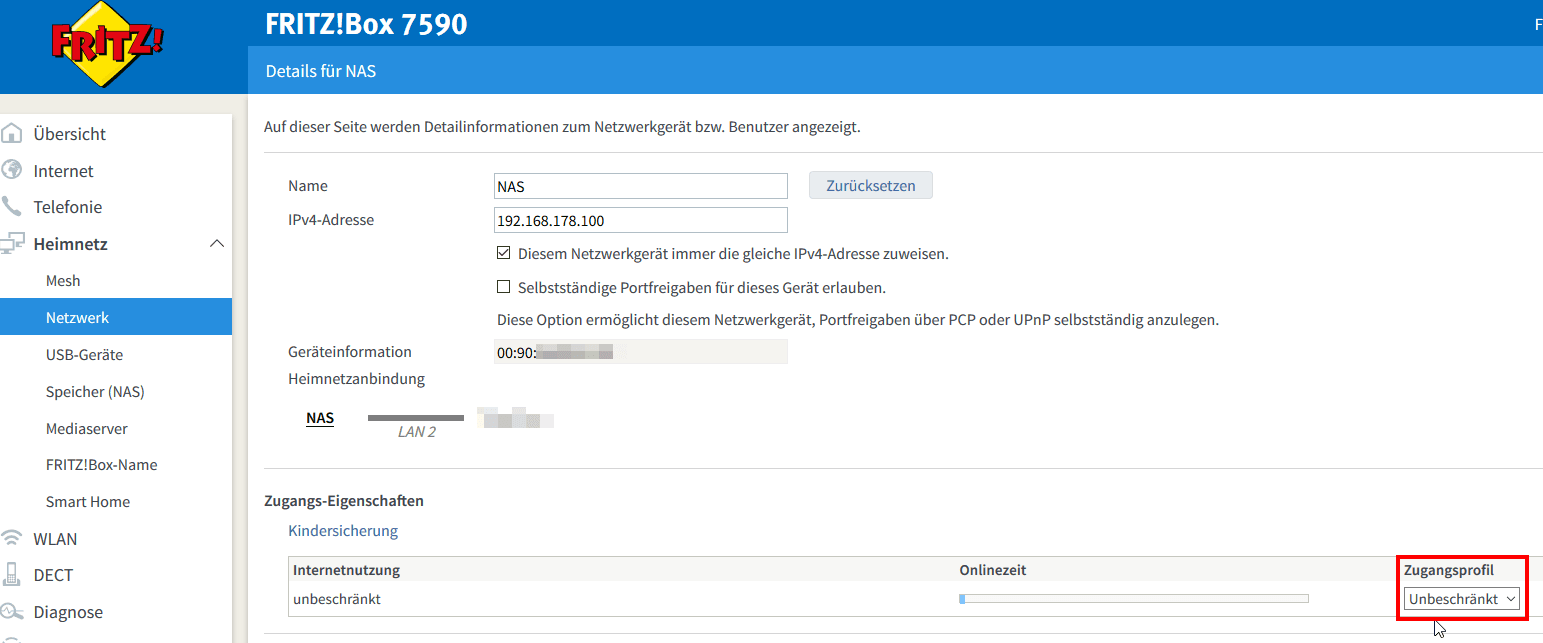Viewport: 1543px width, 643px height.
Task: Click the Telefonie phone icon
Action: point(11,207)
